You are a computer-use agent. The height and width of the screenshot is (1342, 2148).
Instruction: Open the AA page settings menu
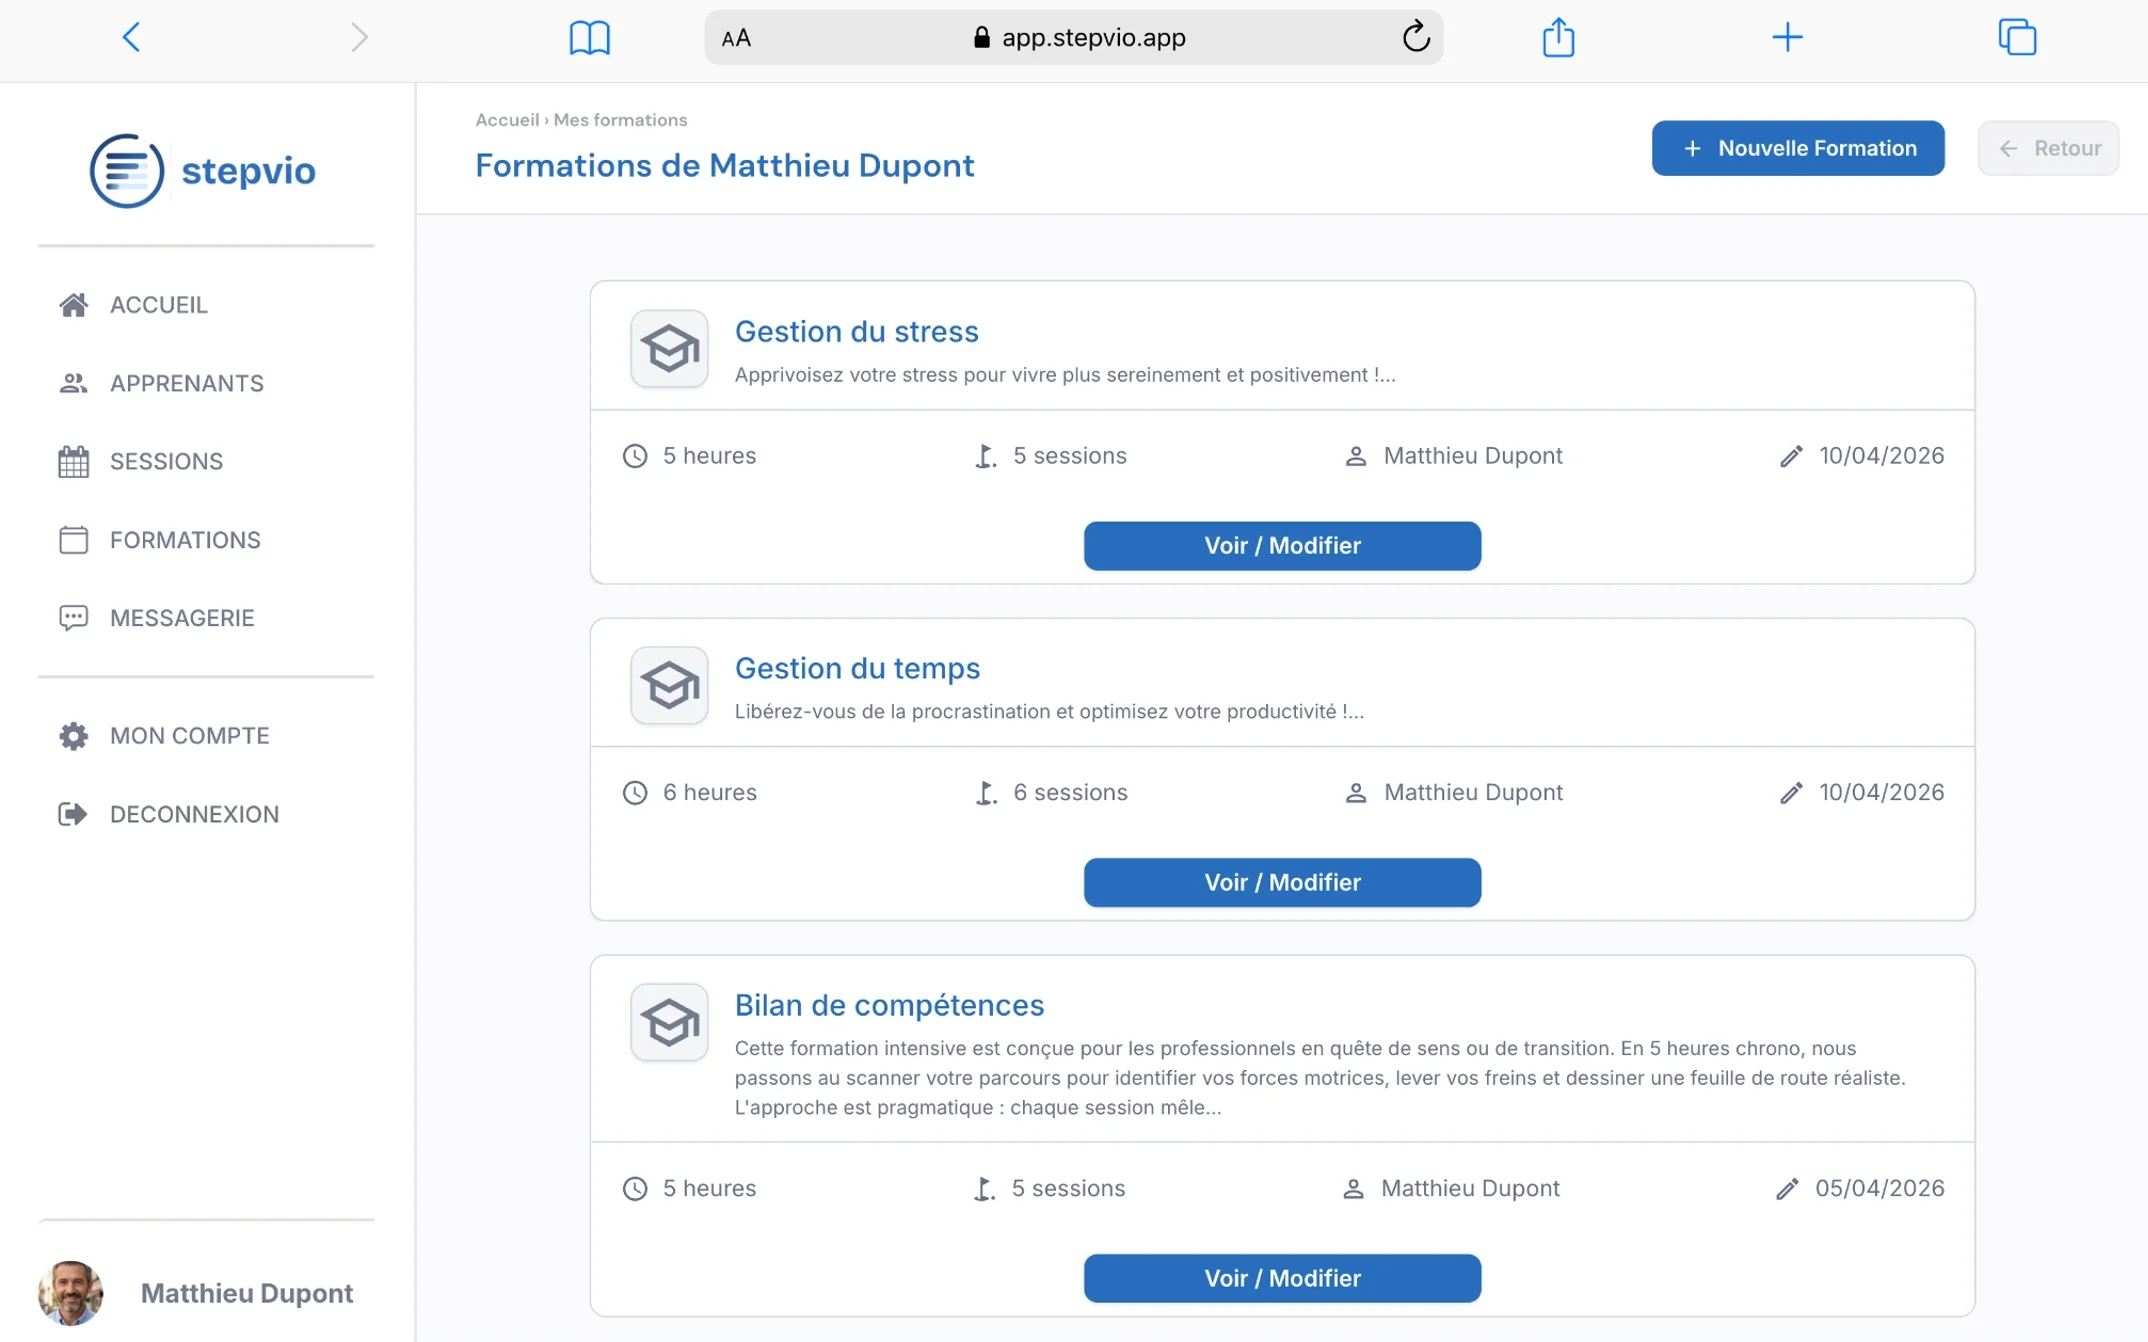(737, 37)
